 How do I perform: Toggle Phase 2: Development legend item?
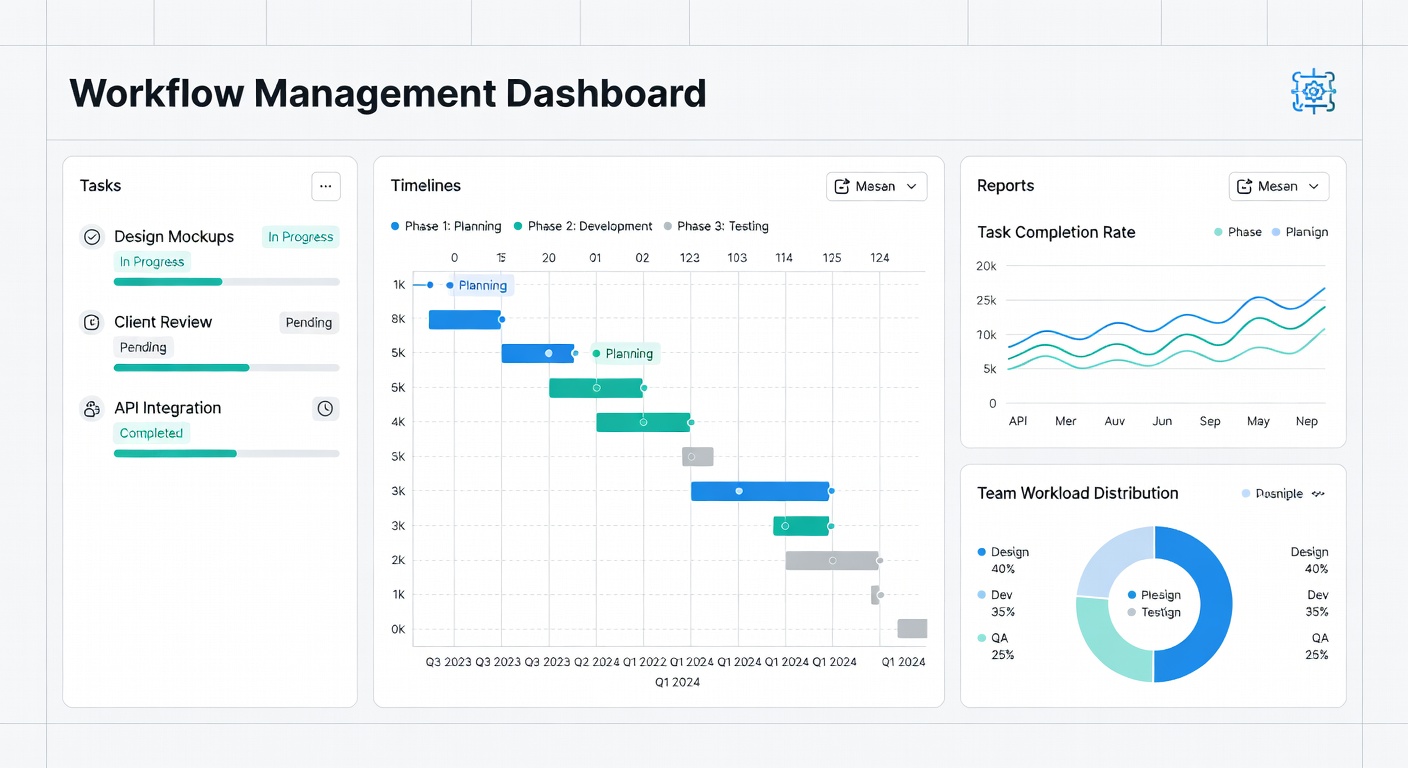pyautogui.click(x=583, y=226)
